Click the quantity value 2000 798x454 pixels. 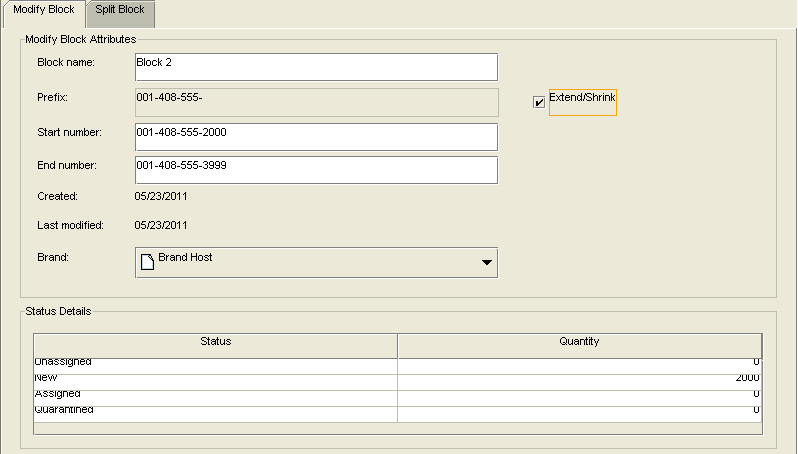coord(747,378)
